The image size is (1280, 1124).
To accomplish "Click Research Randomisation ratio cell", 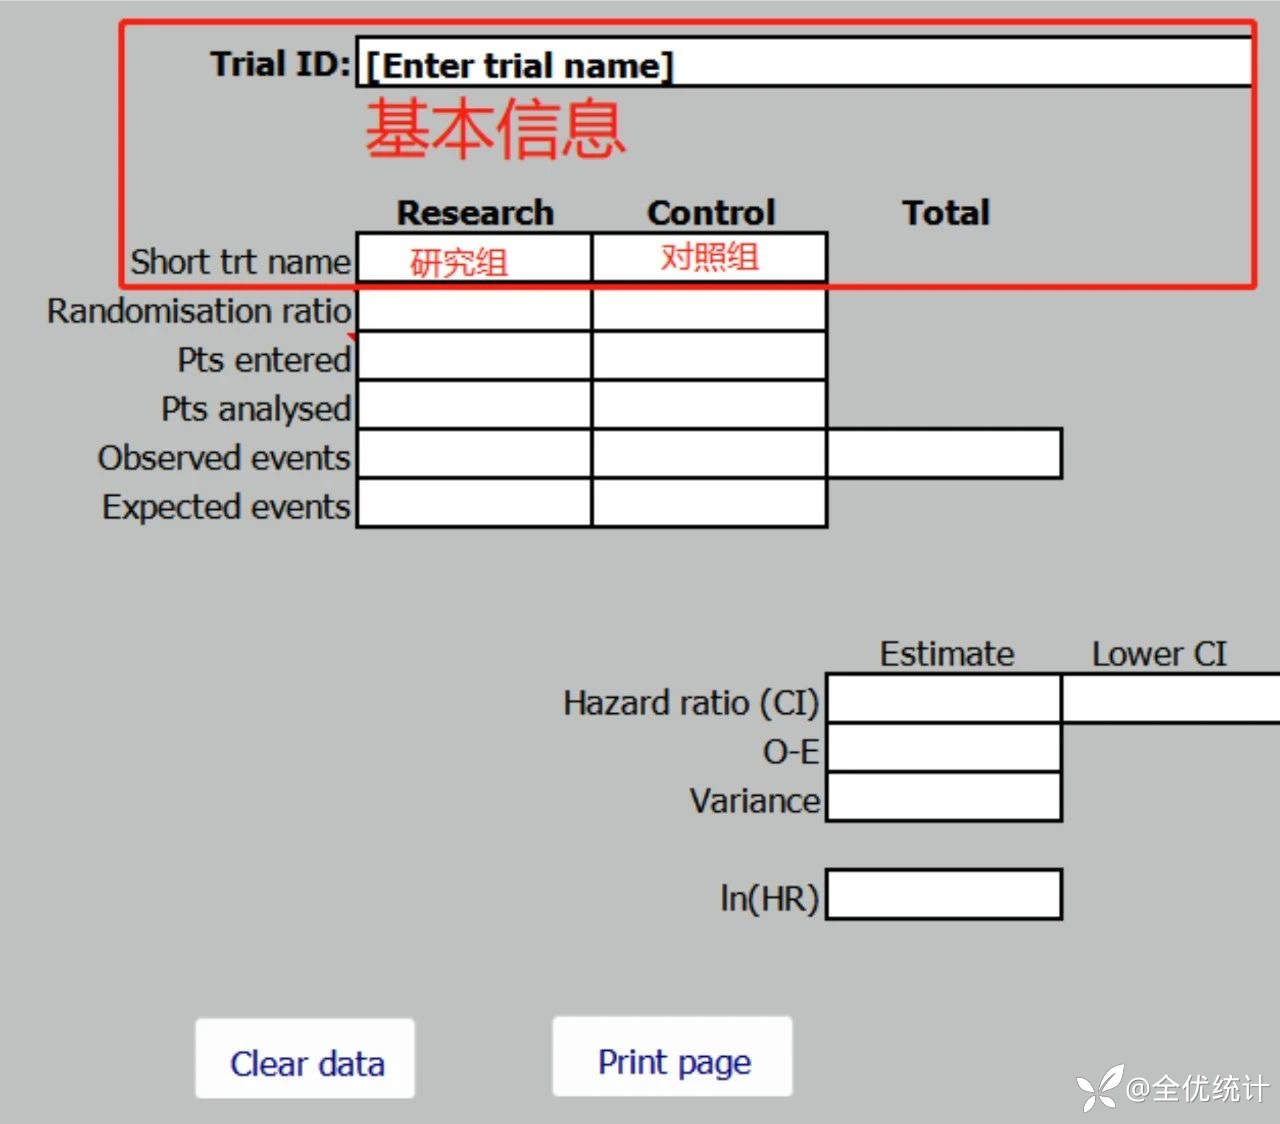I will (474, 311).
